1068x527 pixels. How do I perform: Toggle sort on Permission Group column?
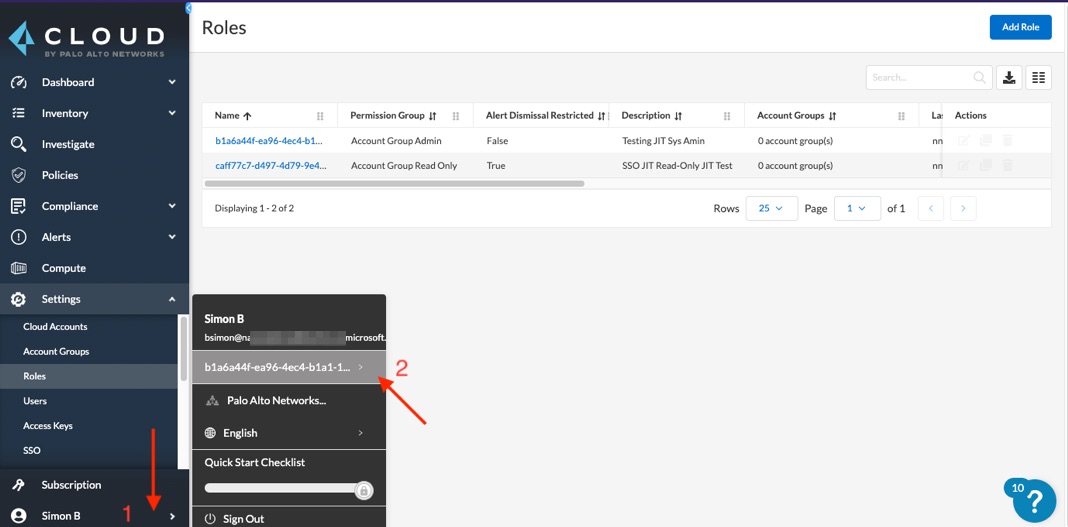(433, 116)
